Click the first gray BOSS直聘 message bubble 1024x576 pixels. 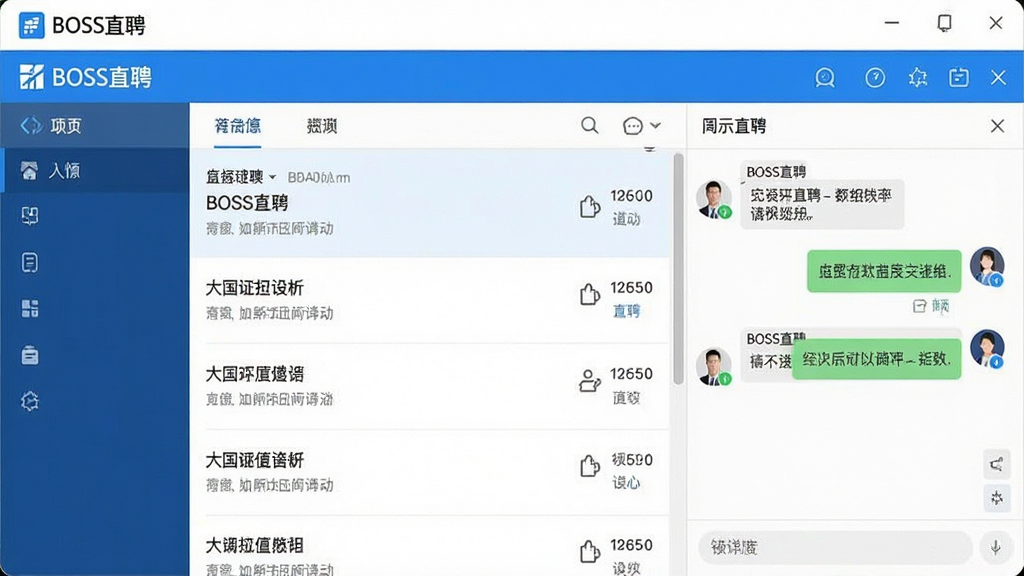tap(822, 204)
